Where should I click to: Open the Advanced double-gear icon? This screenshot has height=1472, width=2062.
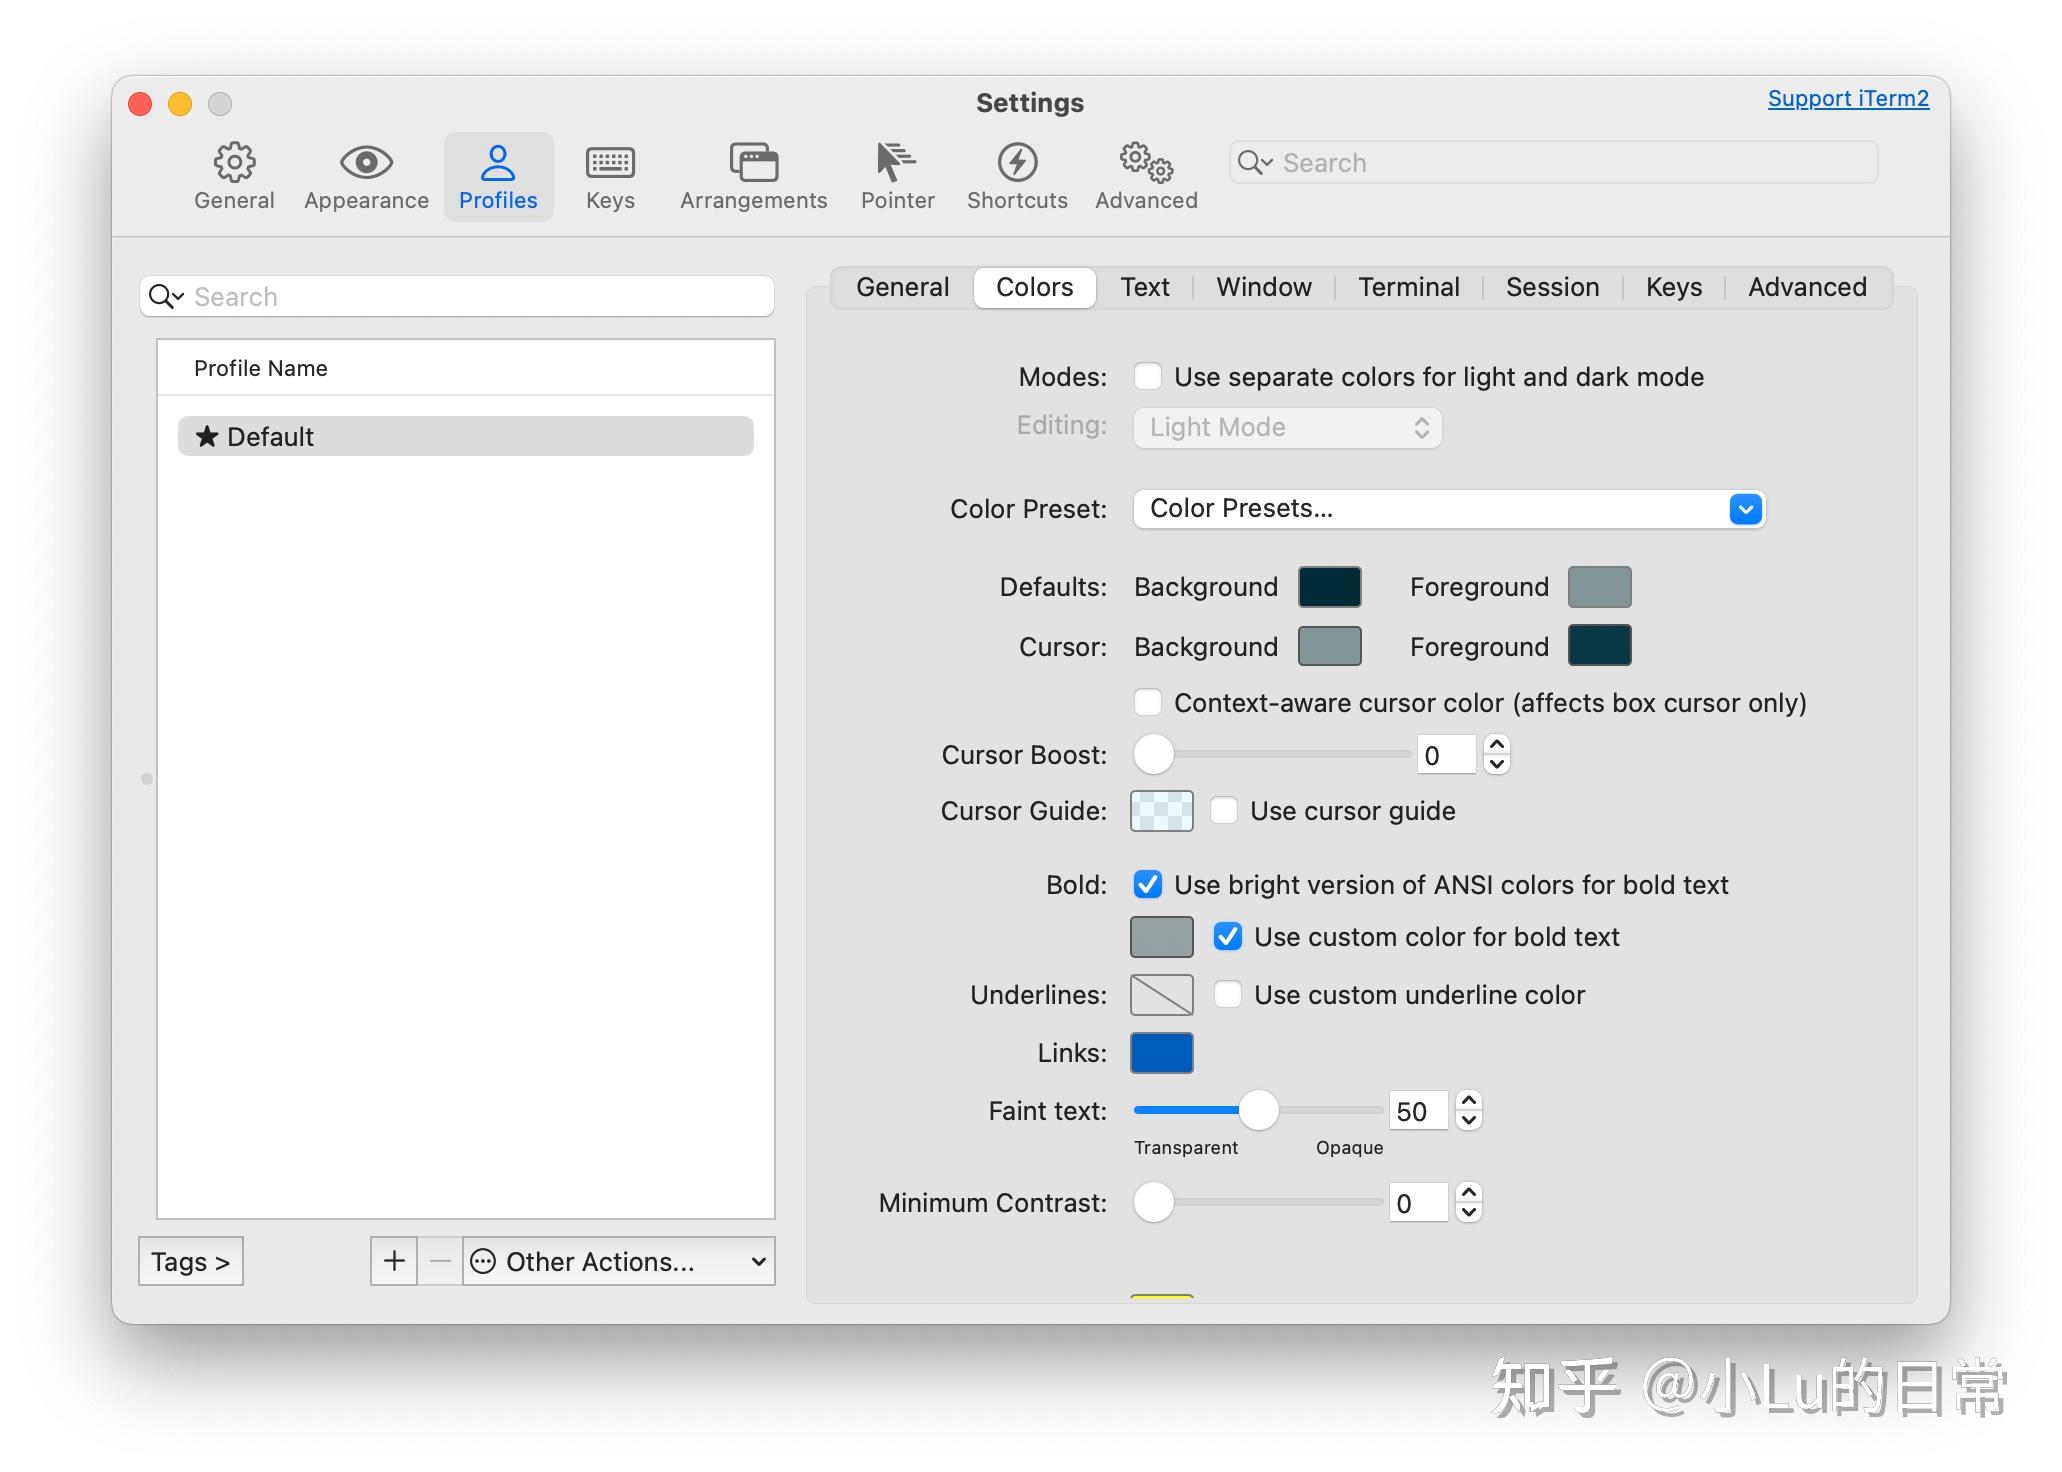pos(1146,163)
